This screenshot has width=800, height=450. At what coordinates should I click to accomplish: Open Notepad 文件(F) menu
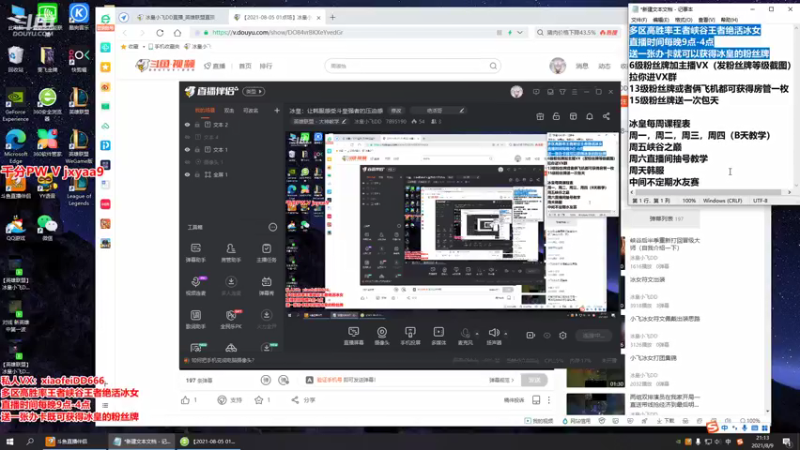[638, 20]
